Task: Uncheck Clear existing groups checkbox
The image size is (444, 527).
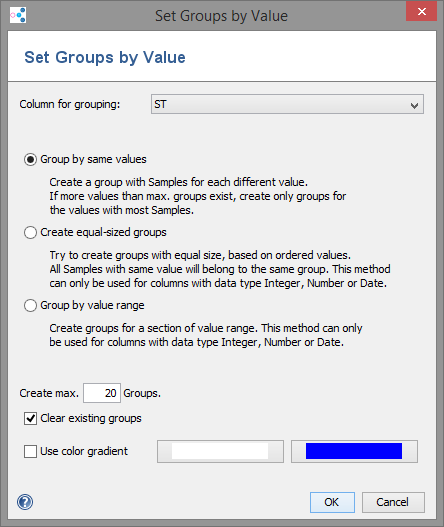Action: coord(30,418)
